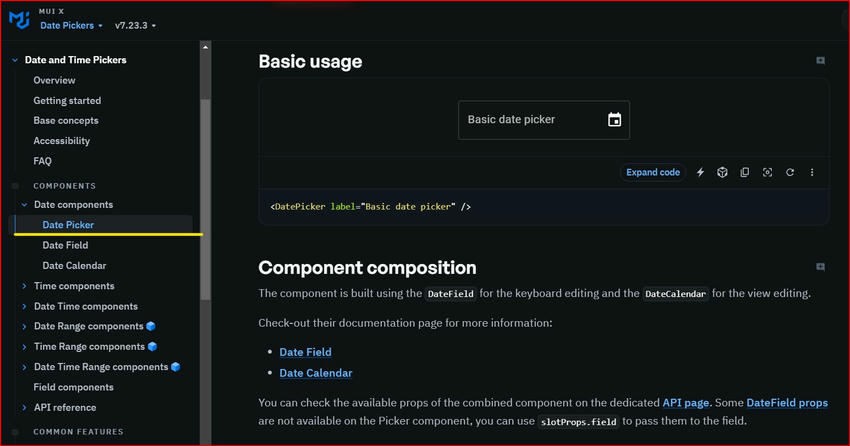Viewport: 850px width, 446px height.
Task: Copy the demo source code
Action: (x=745, y=172)
